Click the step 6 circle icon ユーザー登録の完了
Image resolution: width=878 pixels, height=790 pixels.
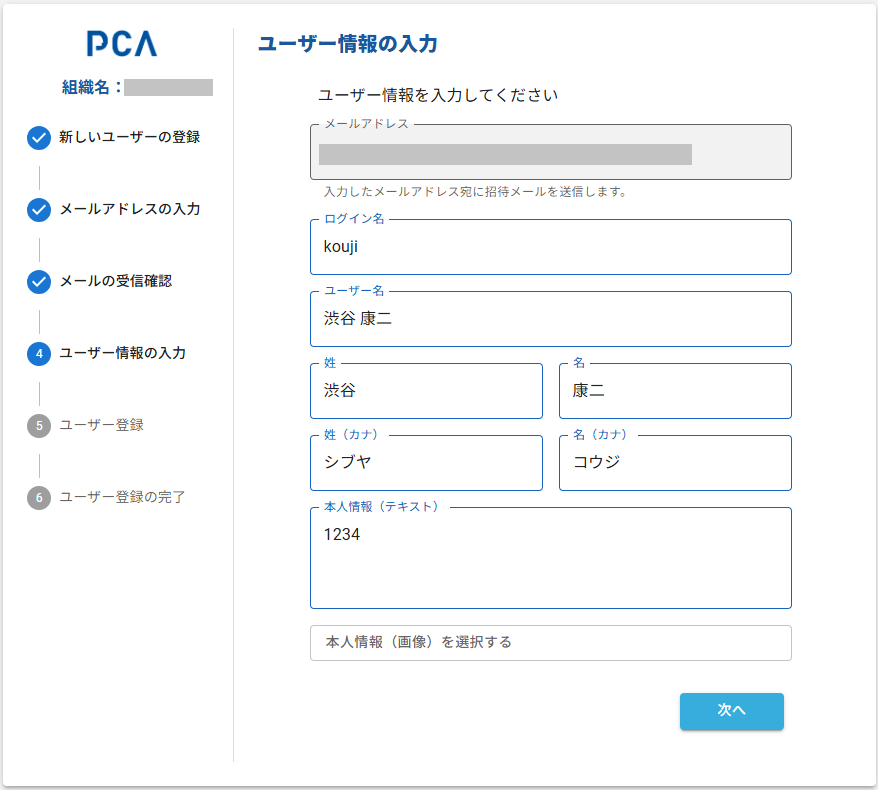tap(38, 498)
